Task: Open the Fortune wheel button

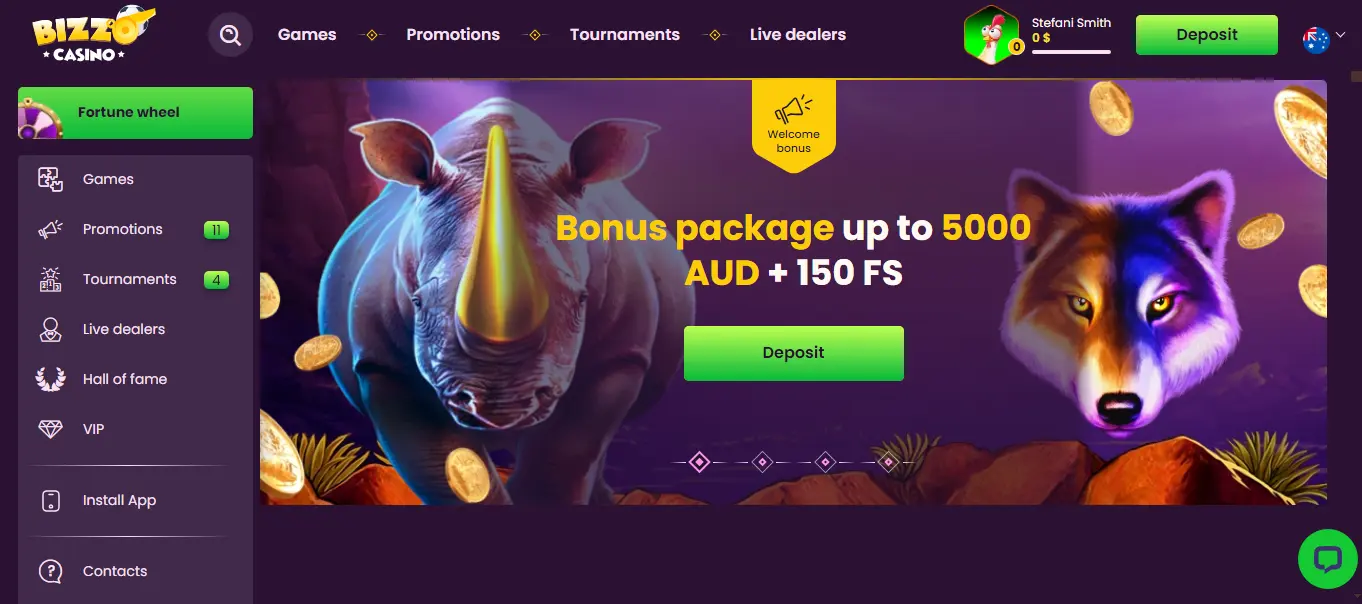Action: click(x=135, y=112)
